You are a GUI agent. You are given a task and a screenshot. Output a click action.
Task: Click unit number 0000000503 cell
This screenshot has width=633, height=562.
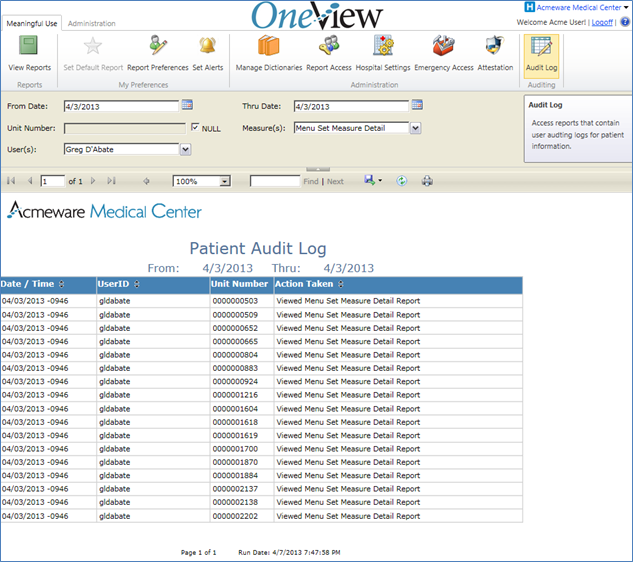241,301
